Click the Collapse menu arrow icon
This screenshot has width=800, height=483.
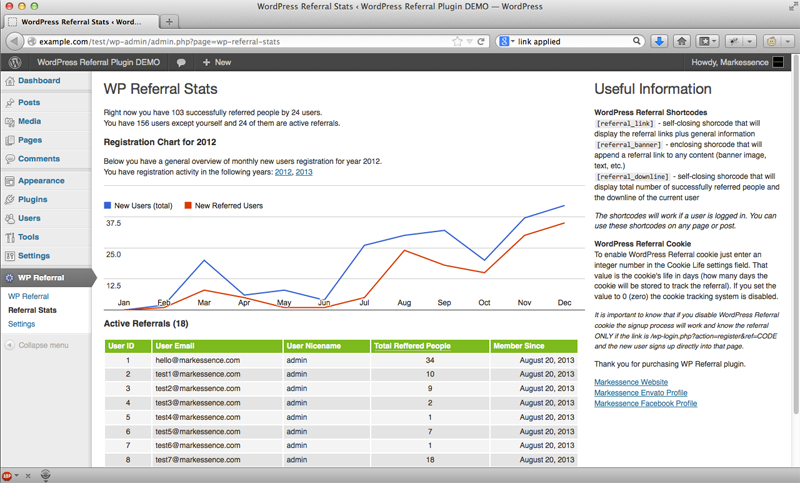[x=10, y=345]
